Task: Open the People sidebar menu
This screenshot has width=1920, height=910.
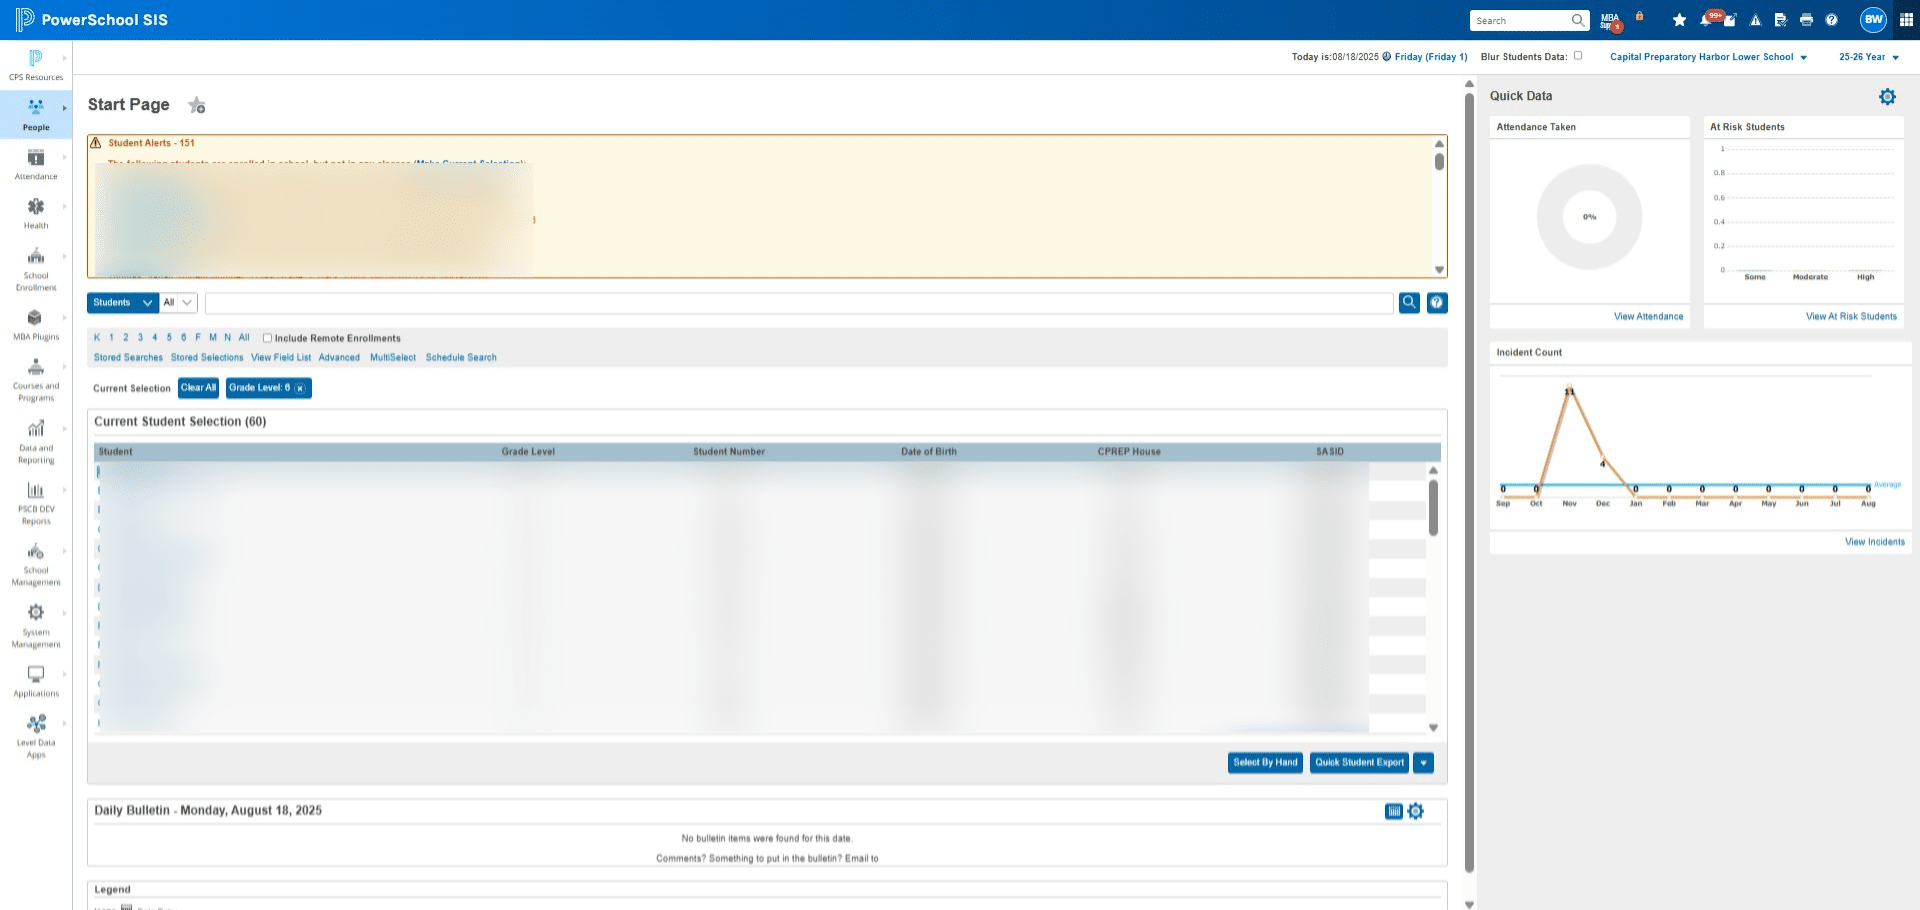Action: [36, 115]
